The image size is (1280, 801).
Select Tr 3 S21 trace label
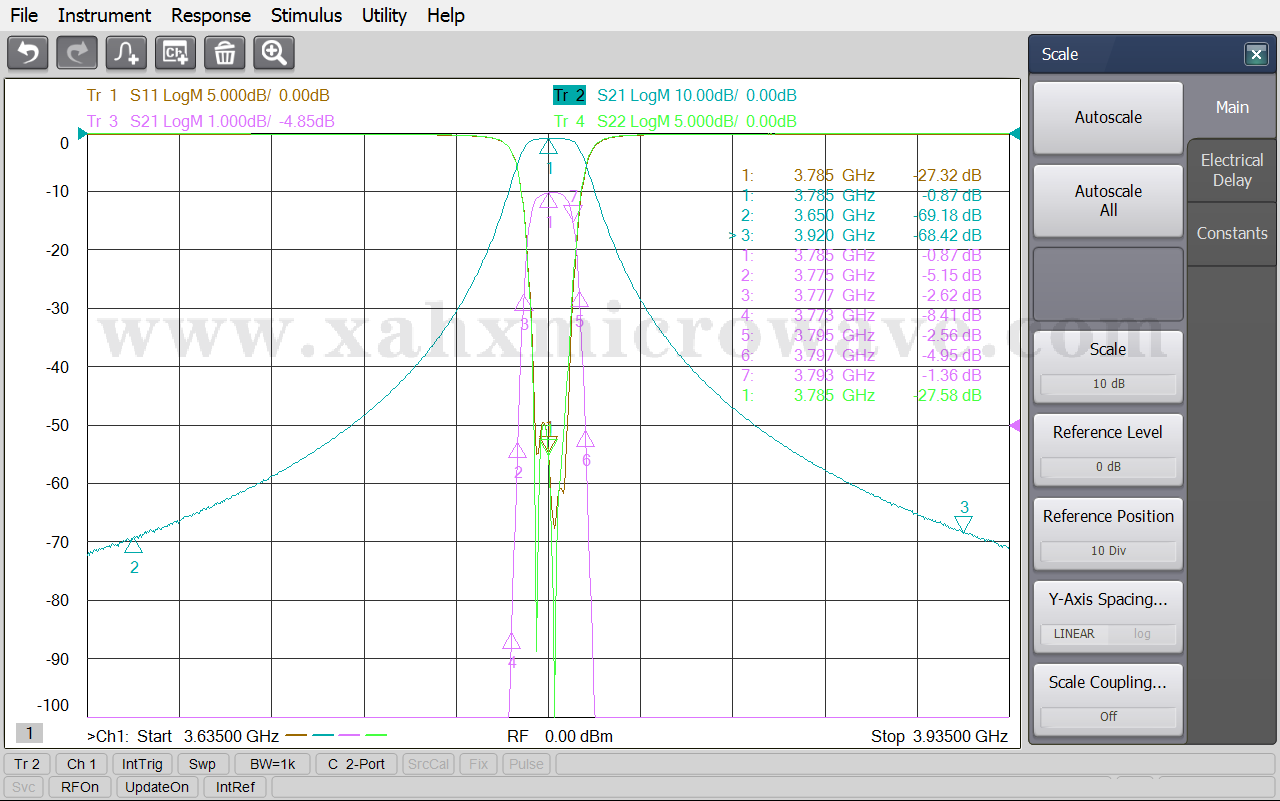pos(210,122)
